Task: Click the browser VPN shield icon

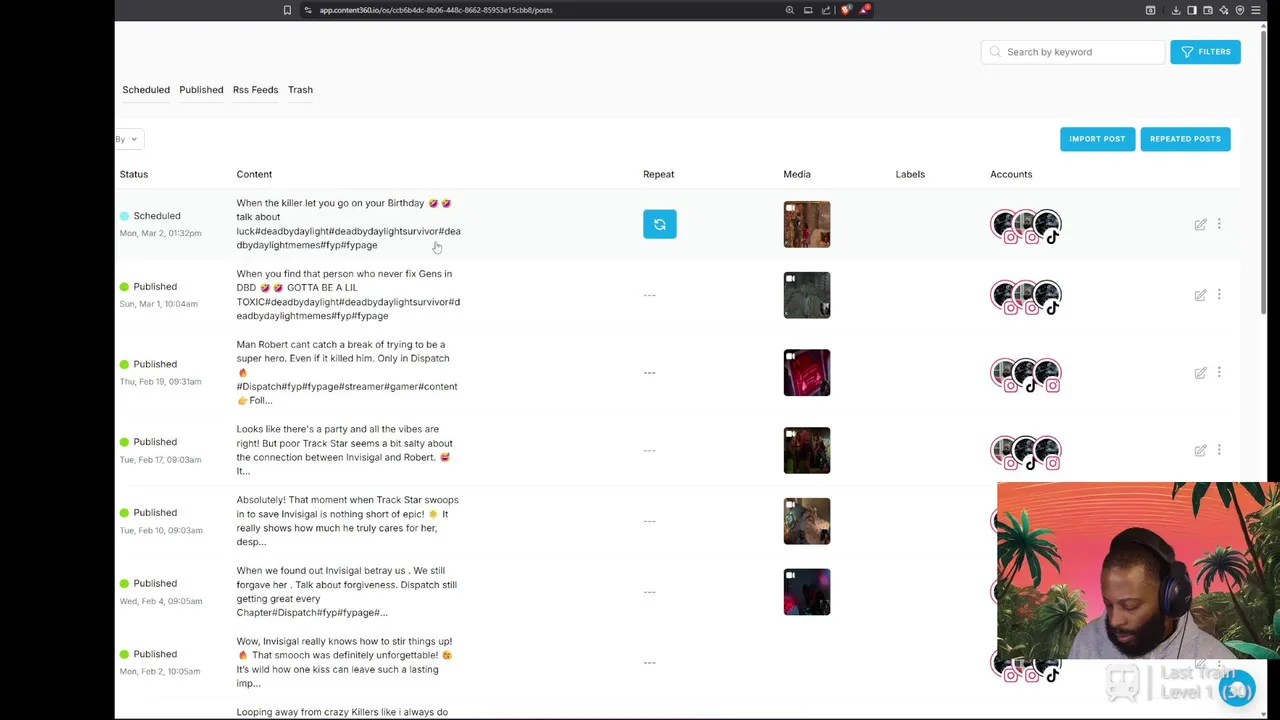Action: pos(1240,10)
